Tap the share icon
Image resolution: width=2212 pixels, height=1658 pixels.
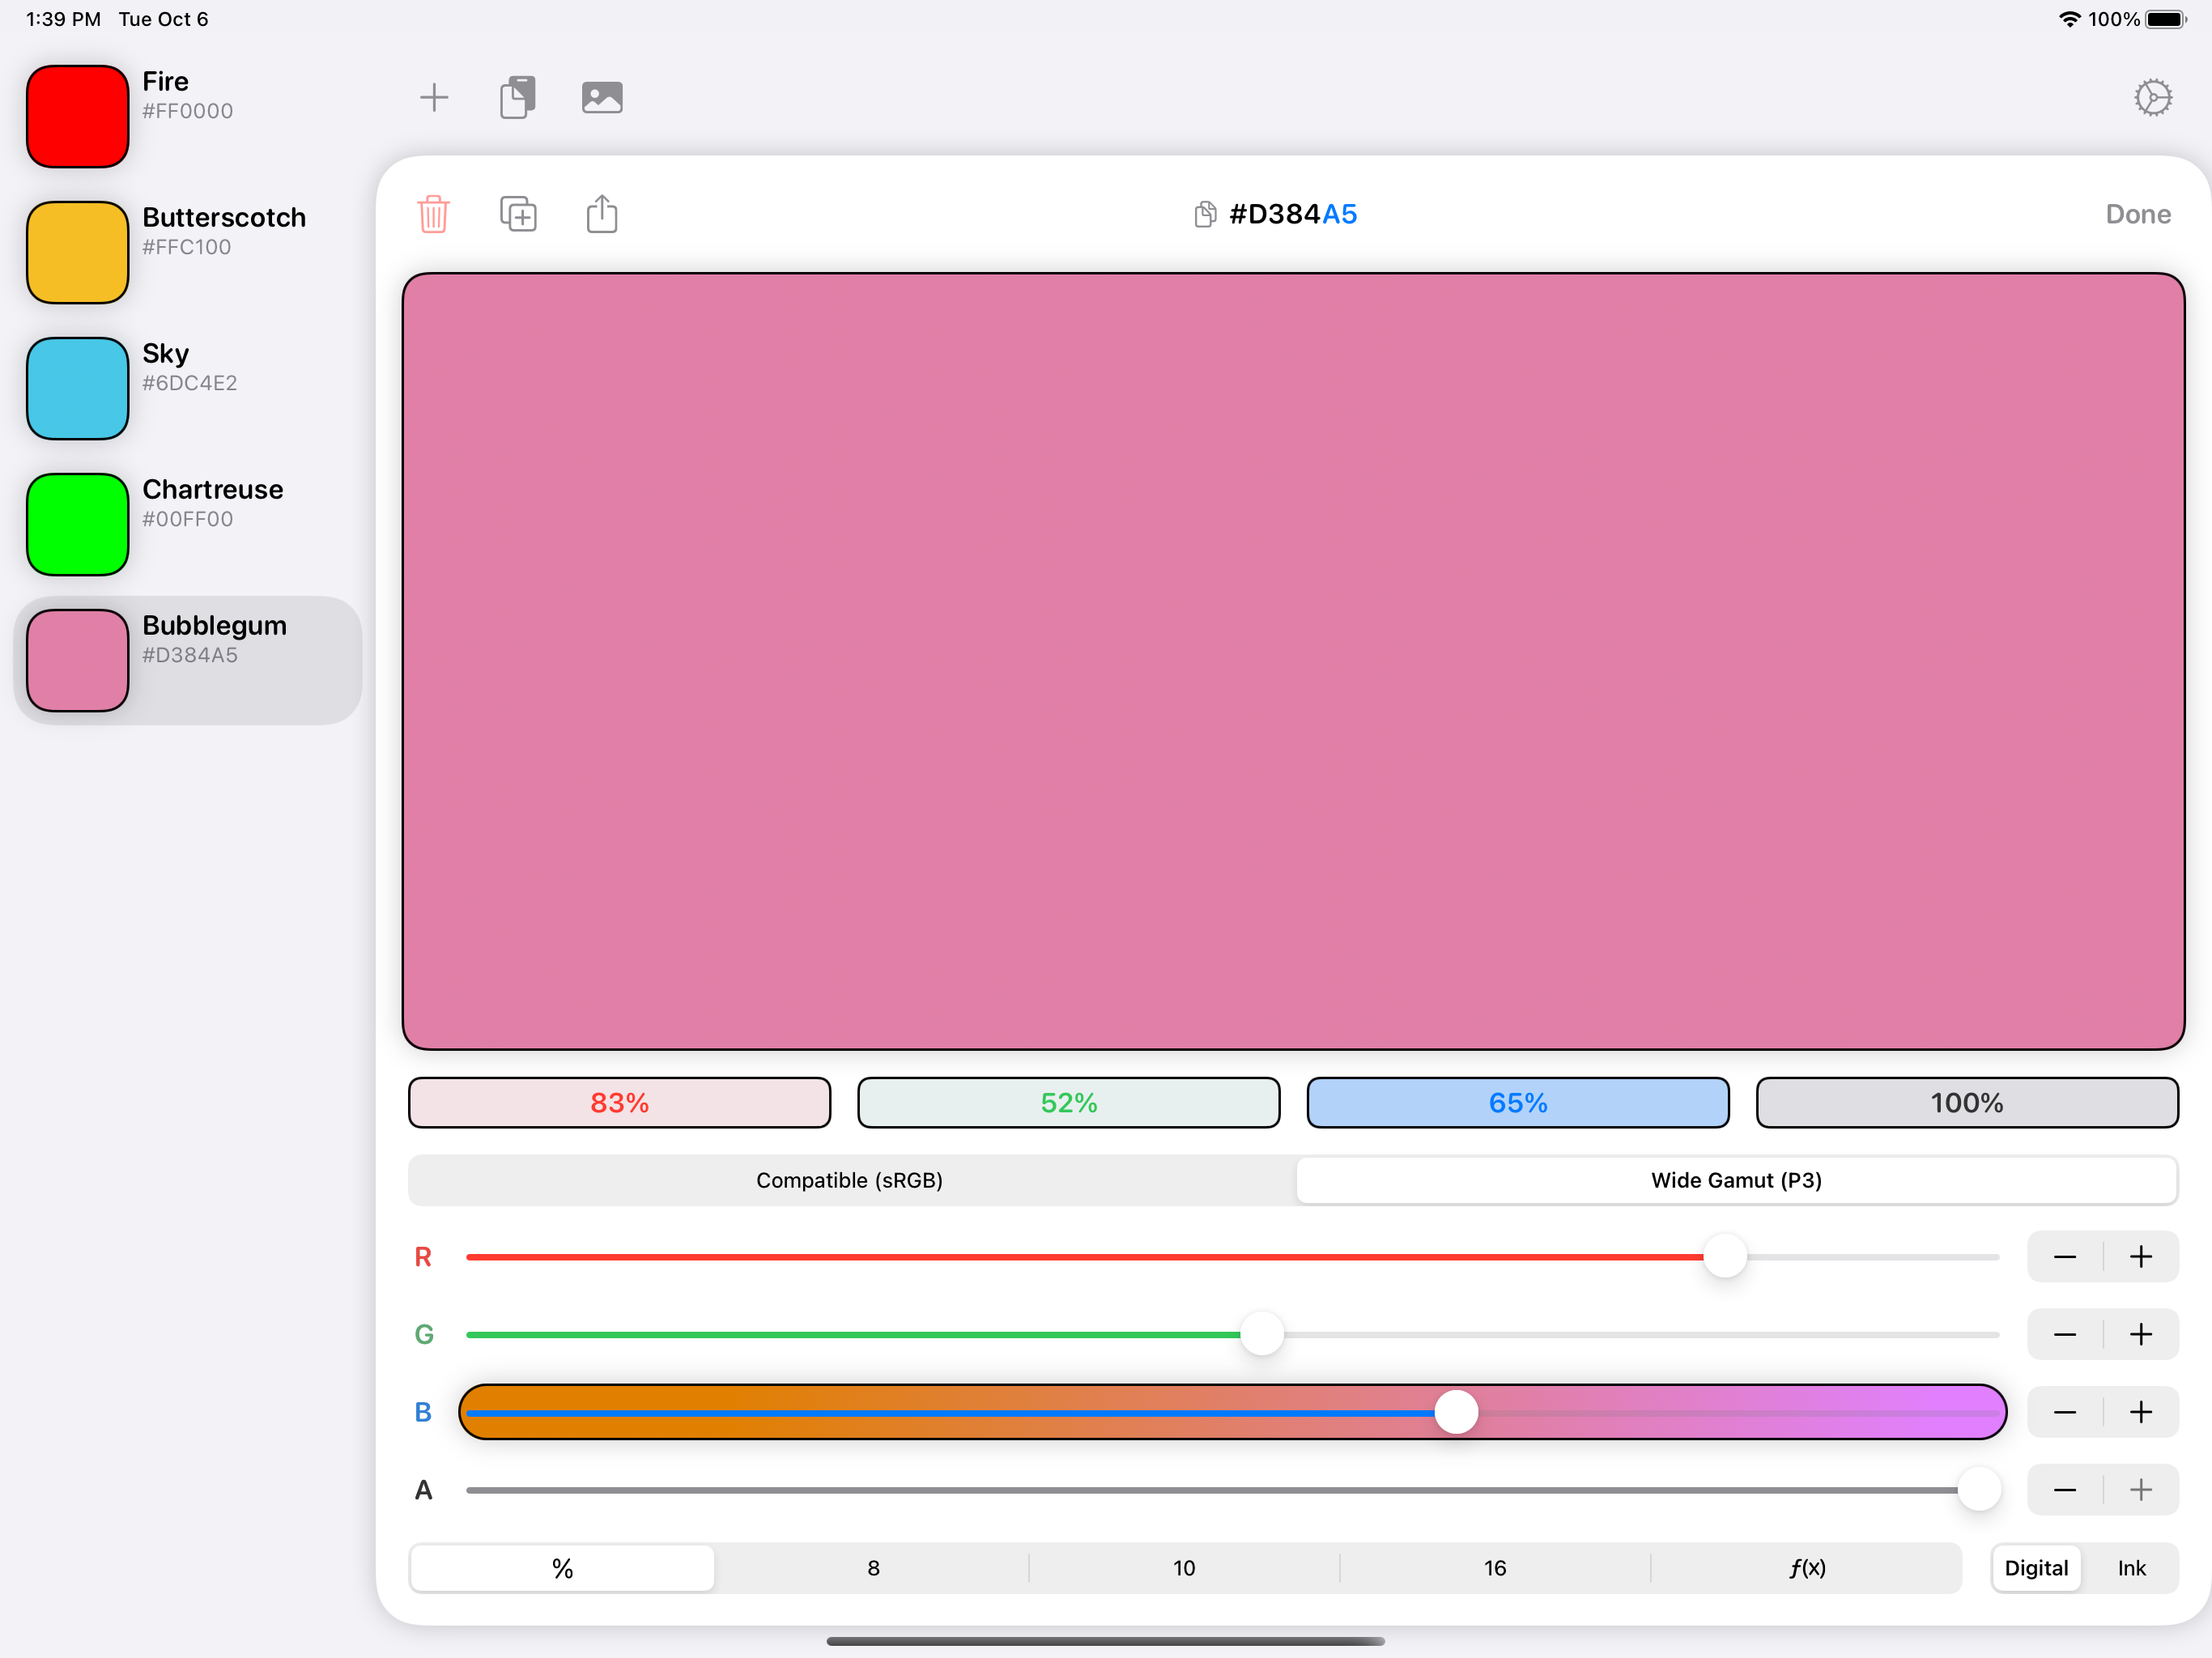coord(602,214)
